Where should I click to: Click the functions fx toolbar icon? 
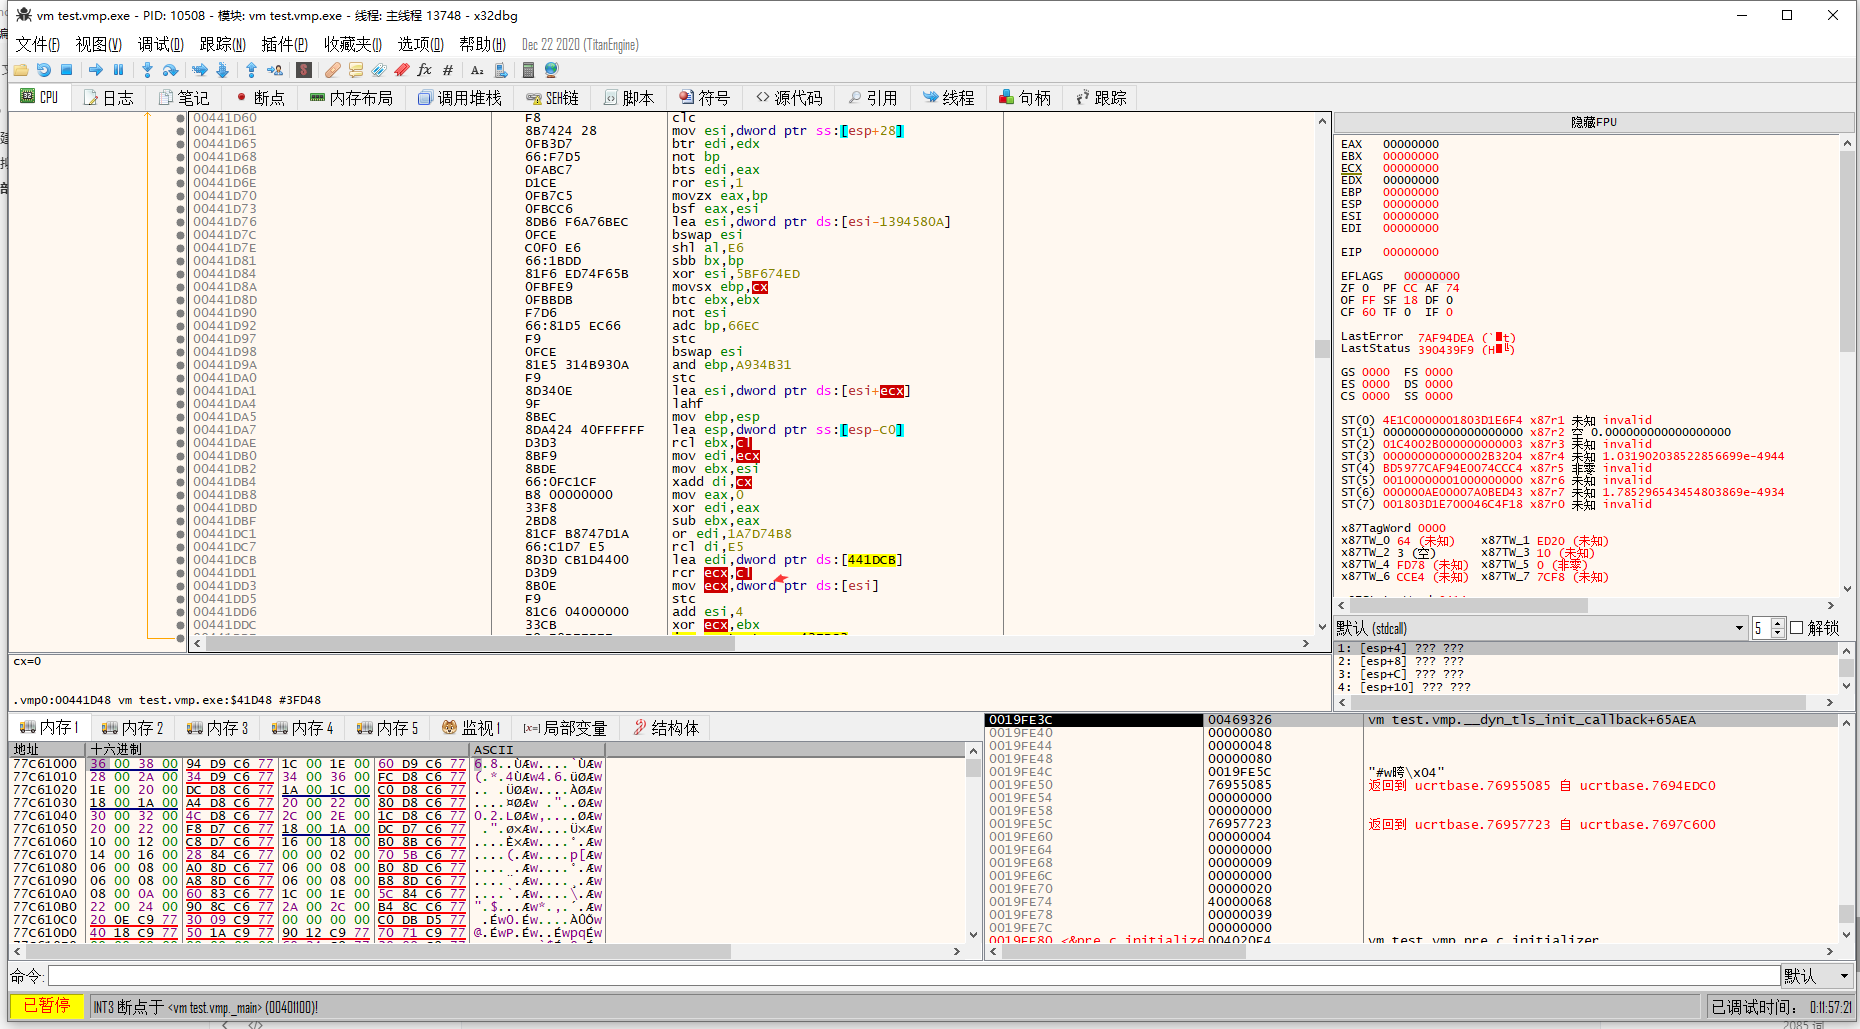pos(424,70)
